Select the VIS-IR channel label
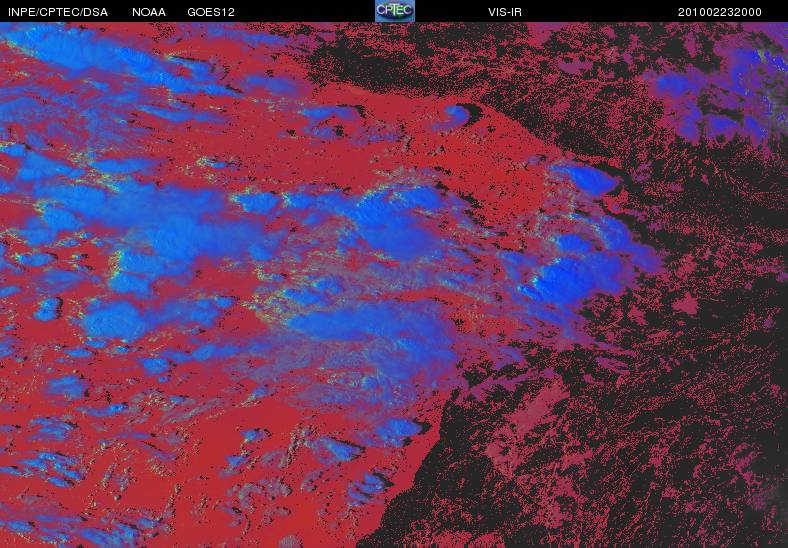 pos(505,12)
